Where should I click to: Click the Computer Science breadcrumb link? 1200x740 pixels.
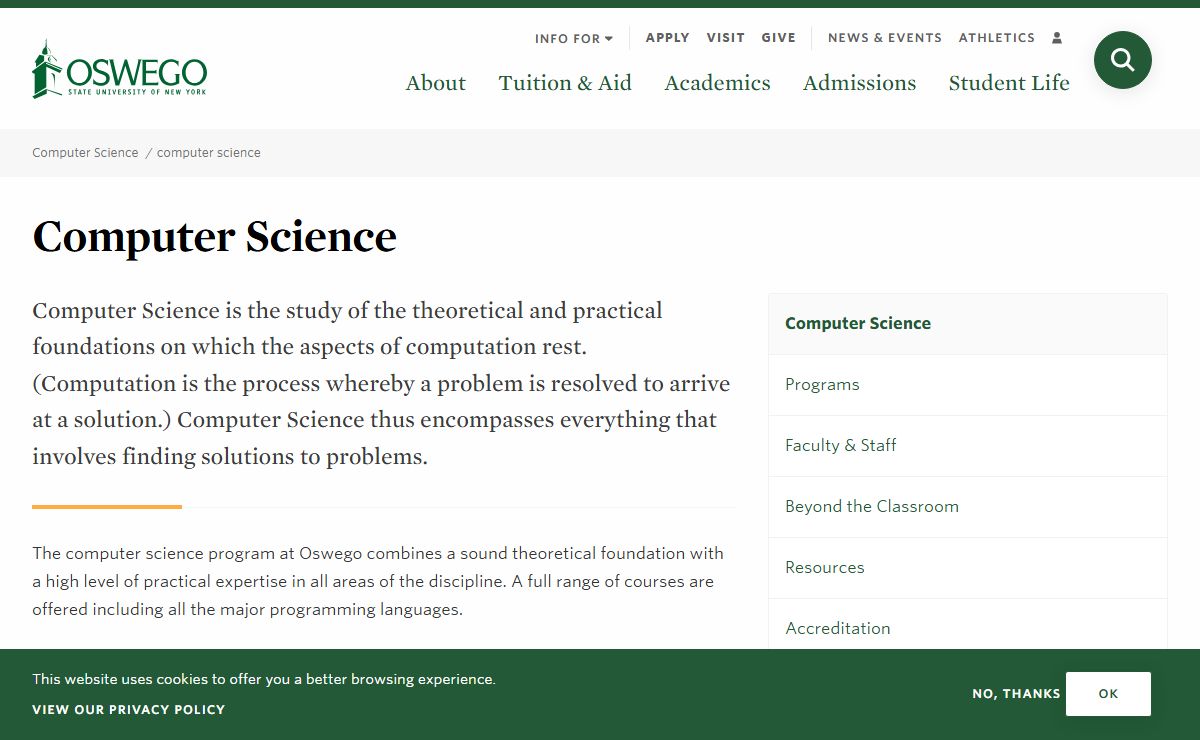point(85,153)
